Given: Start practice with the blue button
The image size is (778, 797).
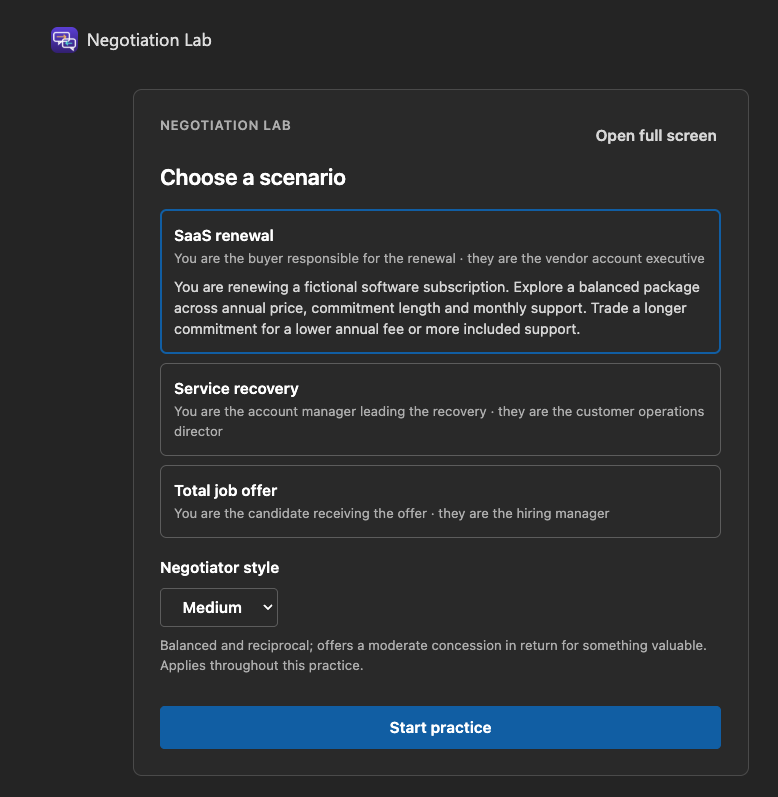Looking at the screenshot, I should (x=440, y=727).
